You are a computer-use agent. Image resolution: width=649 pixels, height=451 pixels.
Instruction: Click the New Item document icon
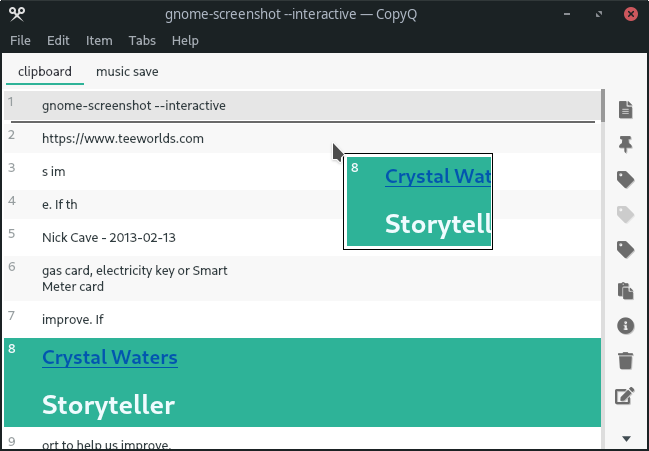(x=625, y=110)
